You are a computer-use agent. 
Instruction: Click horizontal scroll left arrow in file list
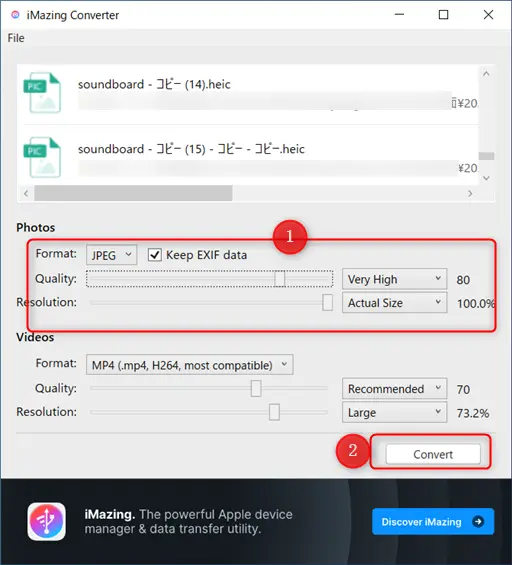point(26,193)
